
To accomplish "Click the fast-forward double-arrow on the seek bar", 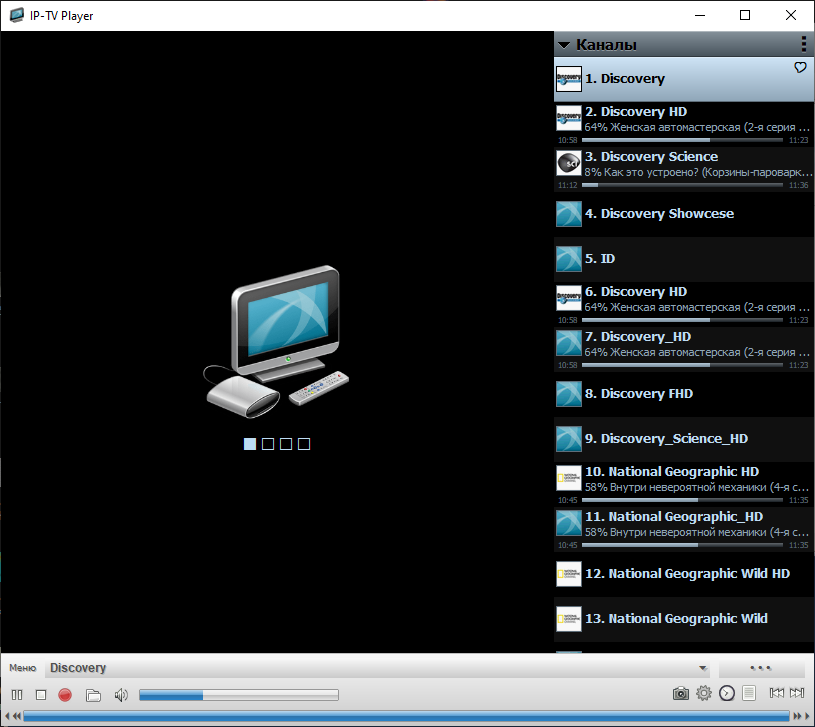I will [797, 716].
